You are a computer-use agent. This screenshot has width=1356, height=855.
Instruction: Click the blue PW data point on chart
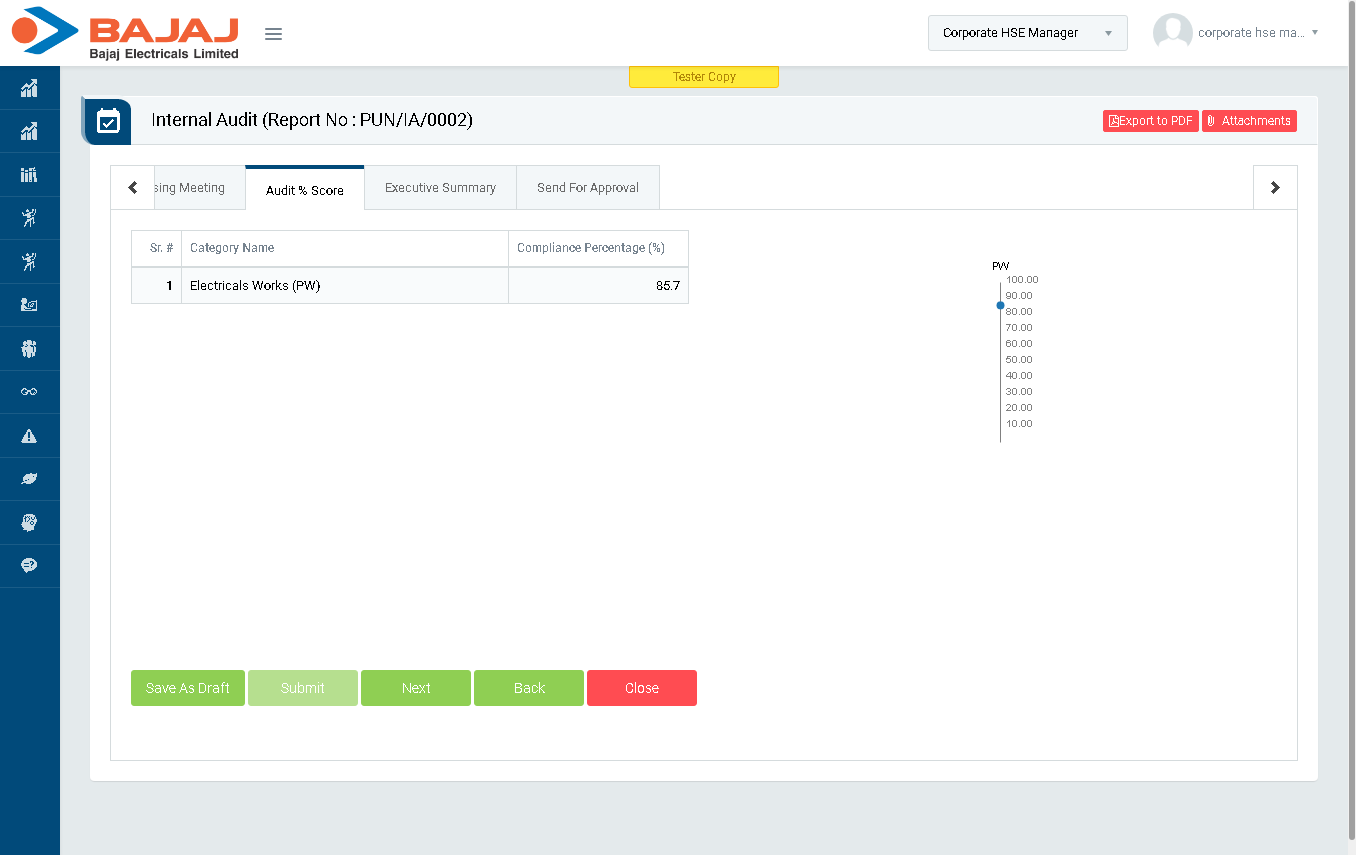click(1000, 305)
